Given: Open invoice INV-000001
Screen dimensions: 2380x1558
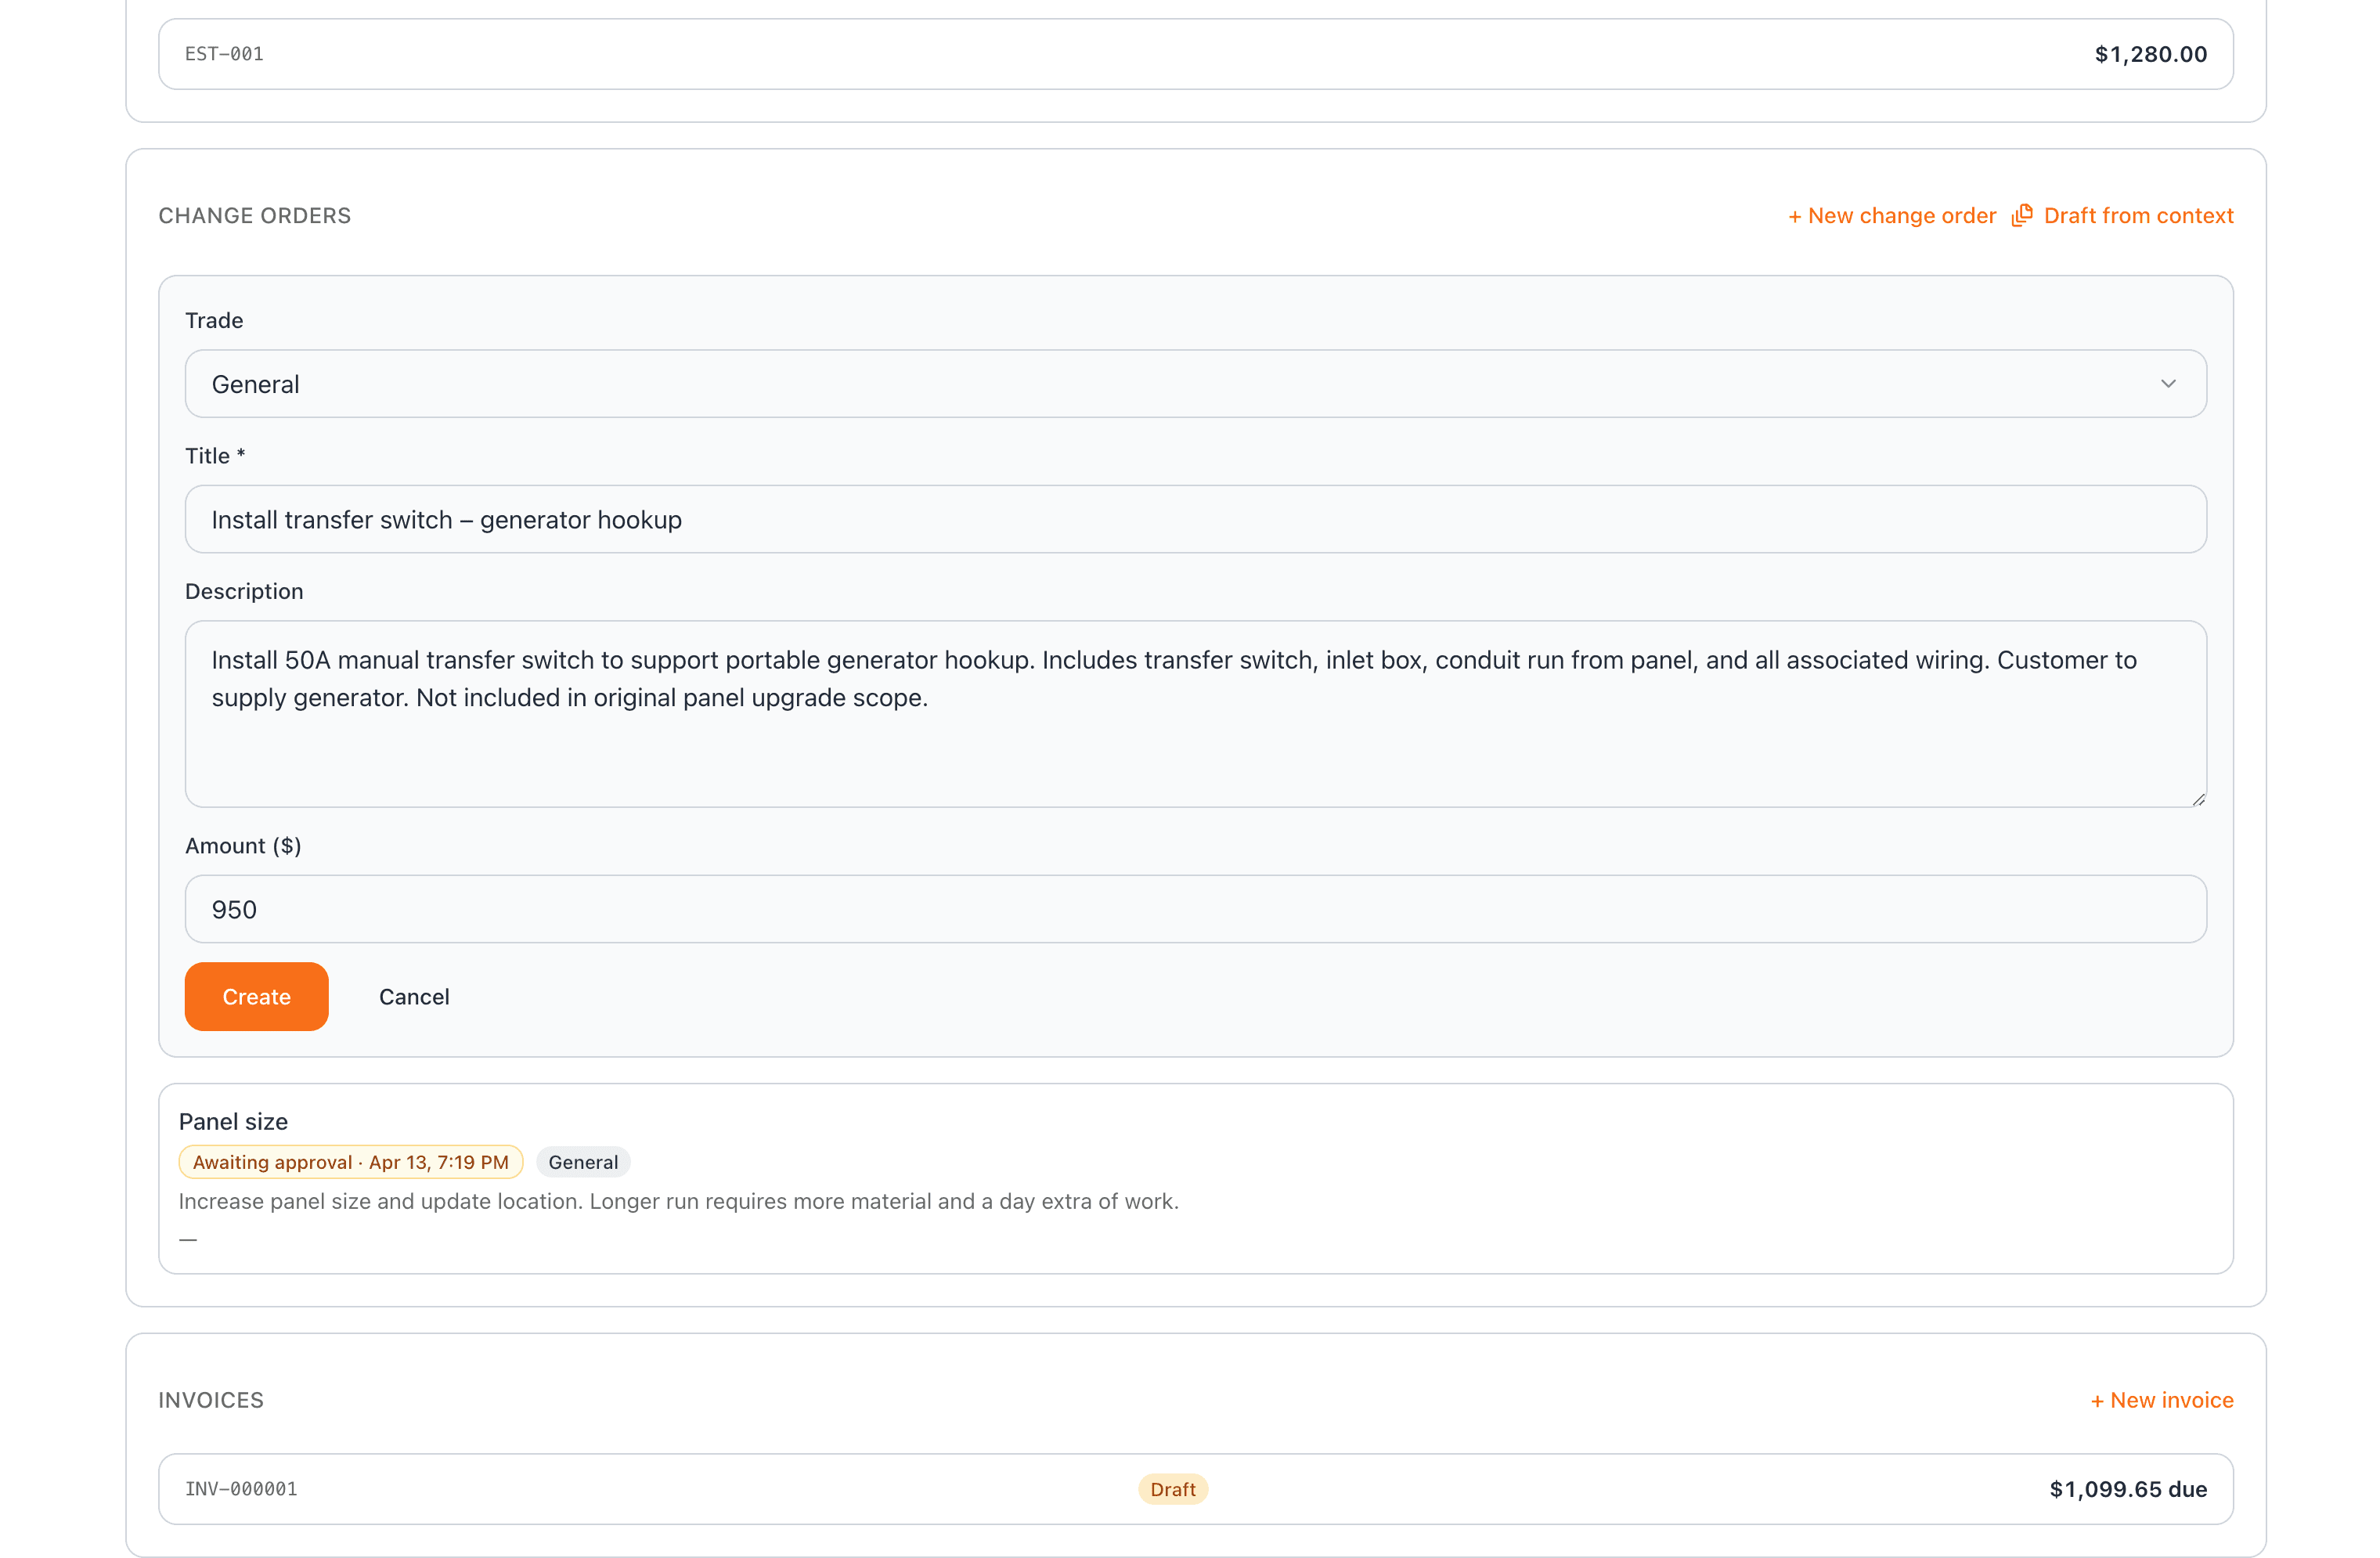Looking at the screenshot, I should 1195,1489.
